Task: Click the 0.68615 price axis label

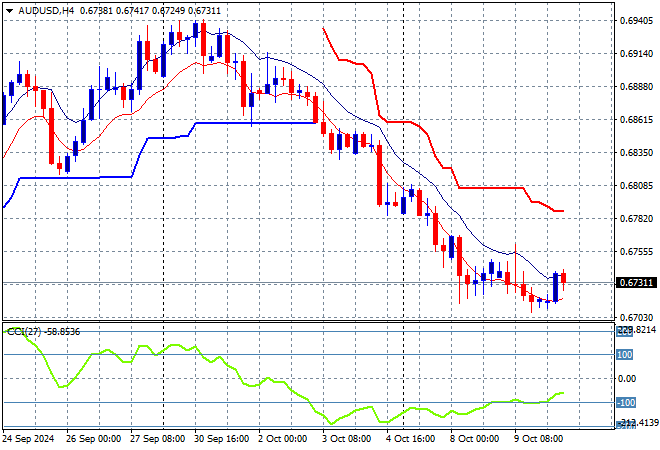Action: tap(635, 119)
